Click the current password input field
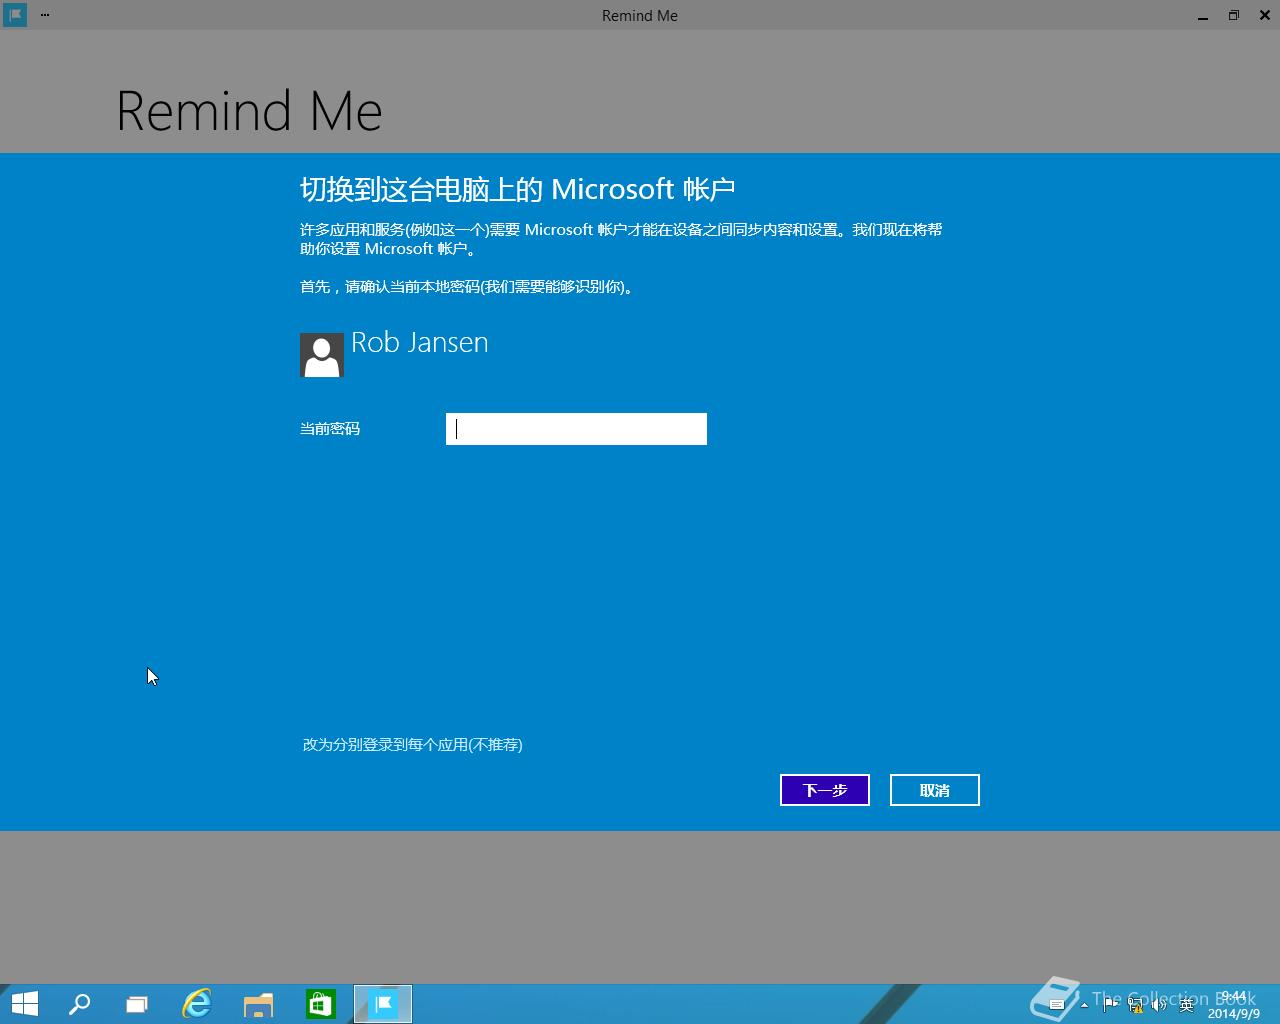 [x=576, y=429]
